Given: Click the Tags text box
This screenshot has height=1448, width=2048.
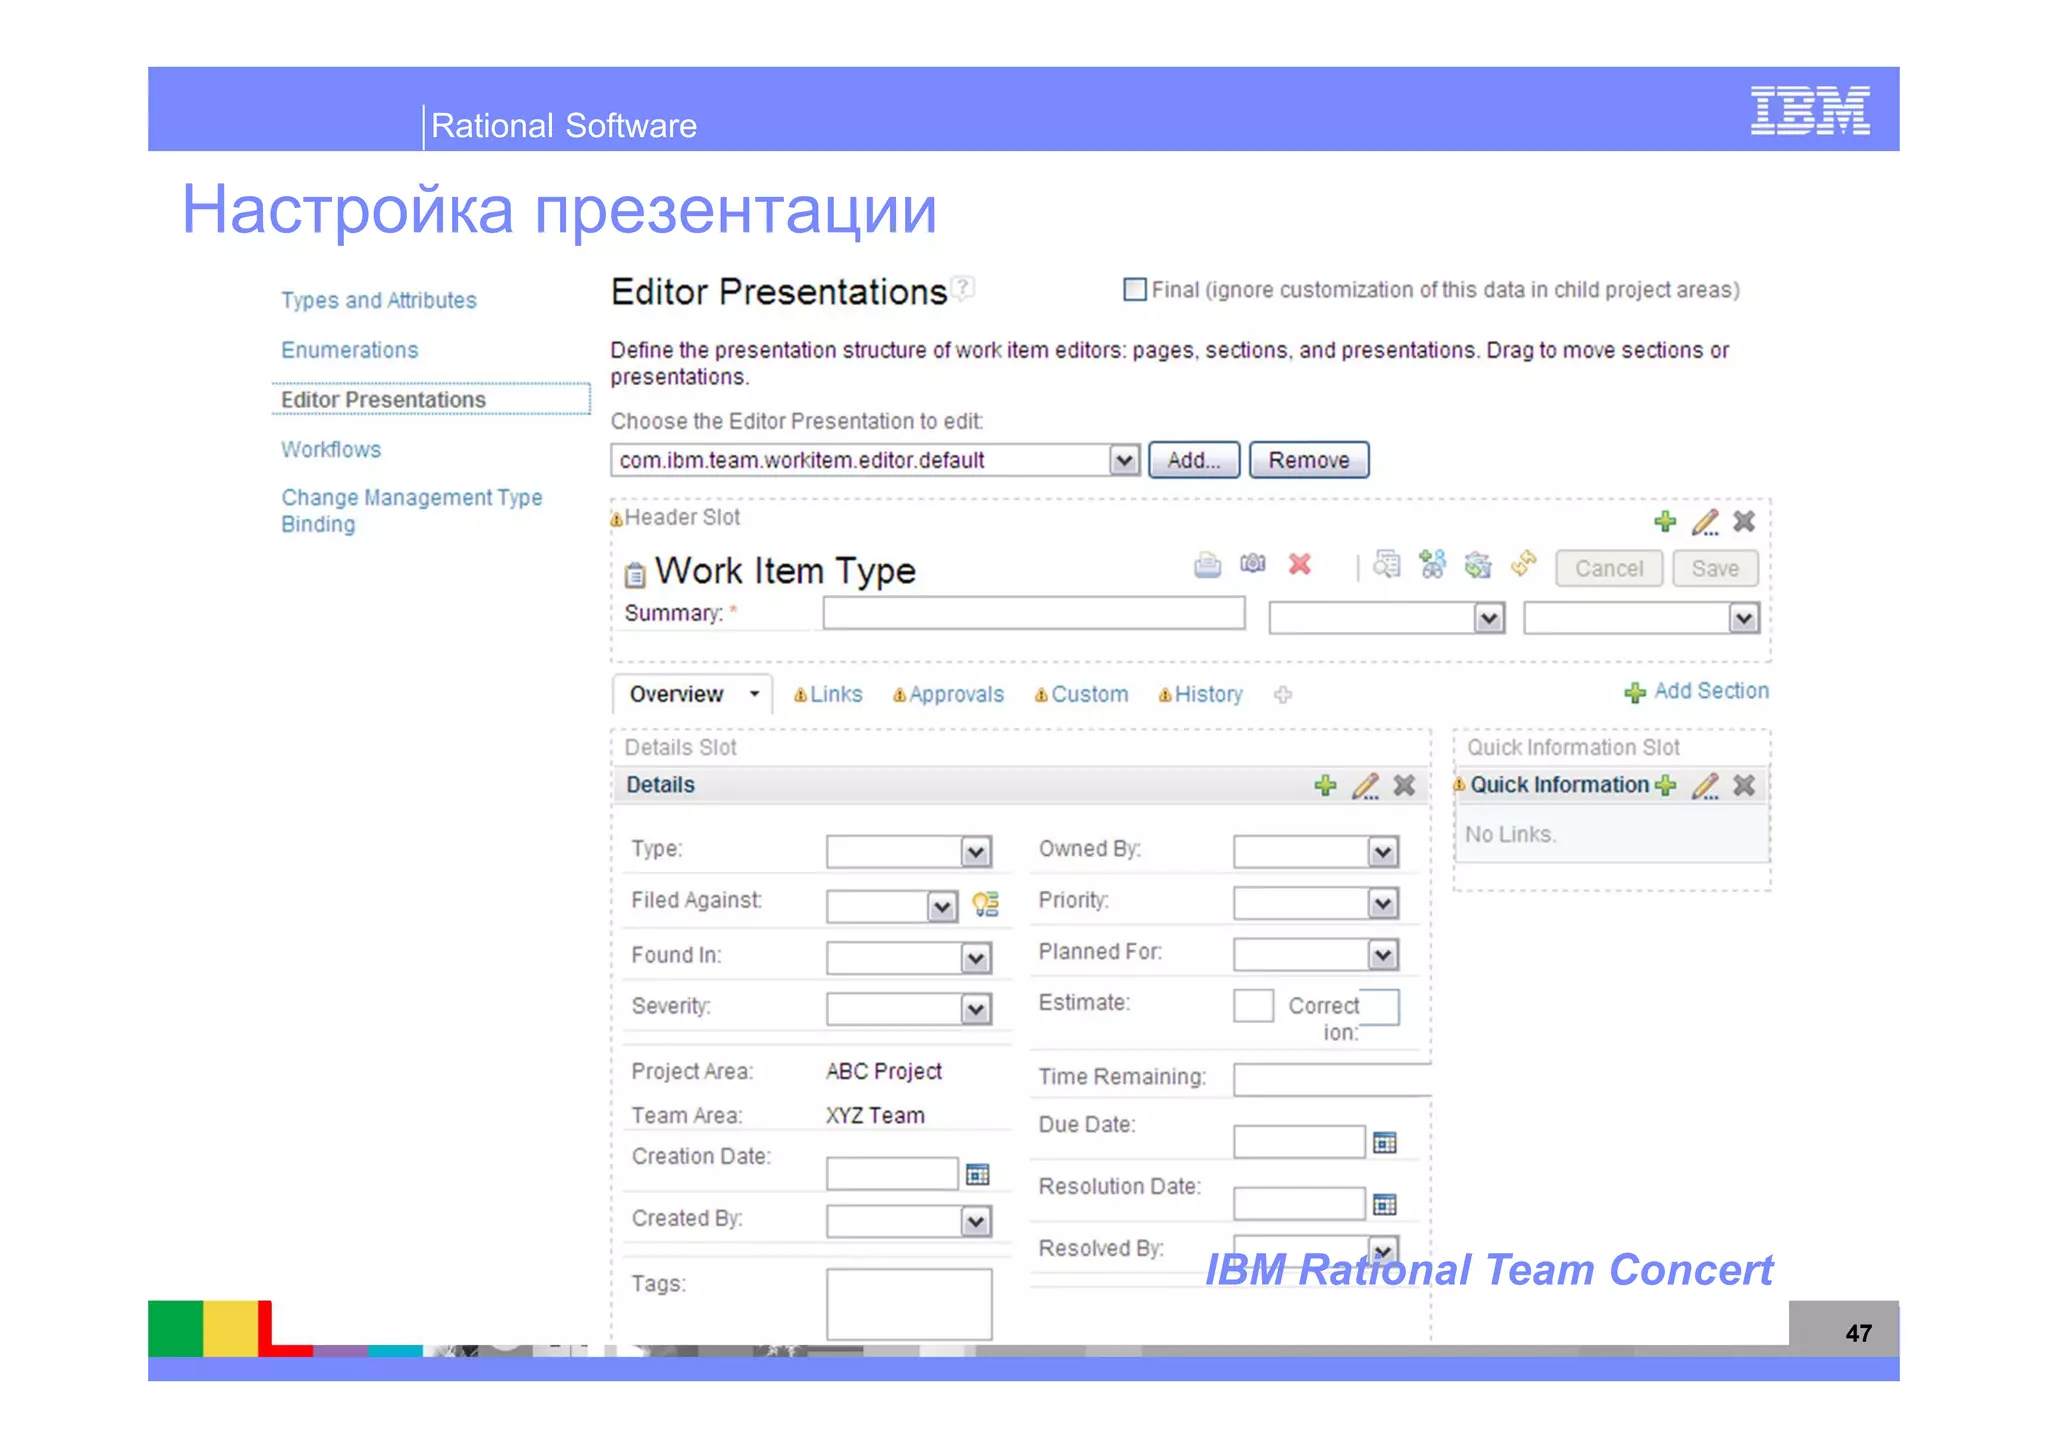Looking at the screenshot, I should tap(909, 1304).
